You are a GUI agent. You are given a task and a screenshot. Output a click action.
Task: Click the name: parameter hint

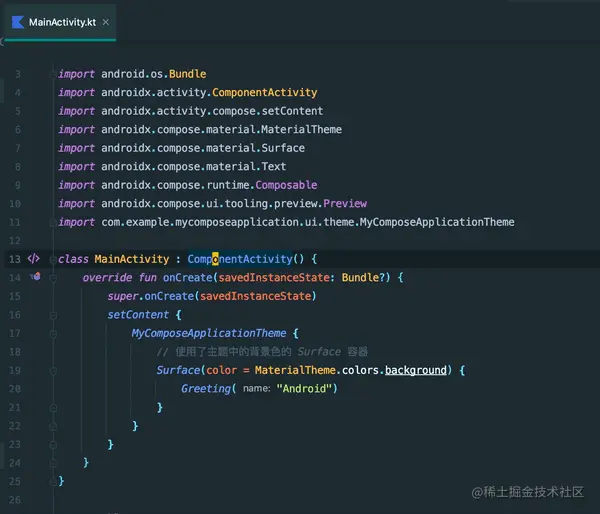click(x=256, y=388)
